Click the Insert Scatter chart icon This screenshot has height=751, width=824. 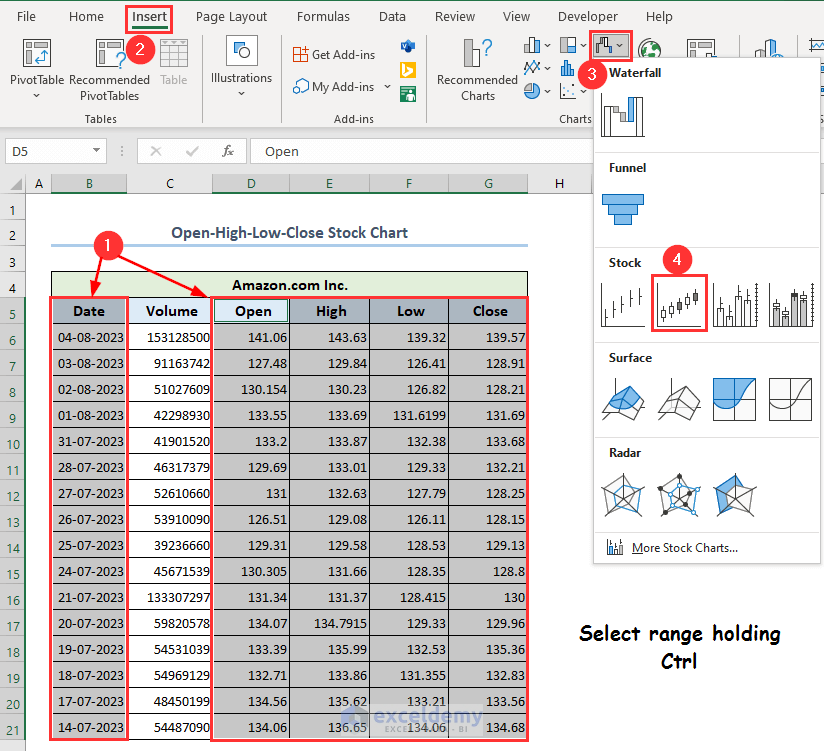[568, 91]
